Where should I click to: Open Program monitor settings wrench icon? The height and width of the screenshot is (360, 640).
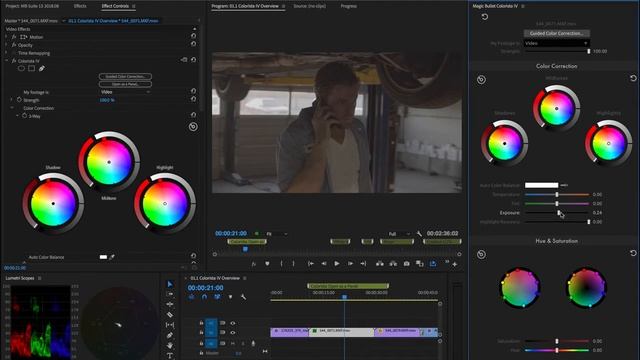point(419,233)
